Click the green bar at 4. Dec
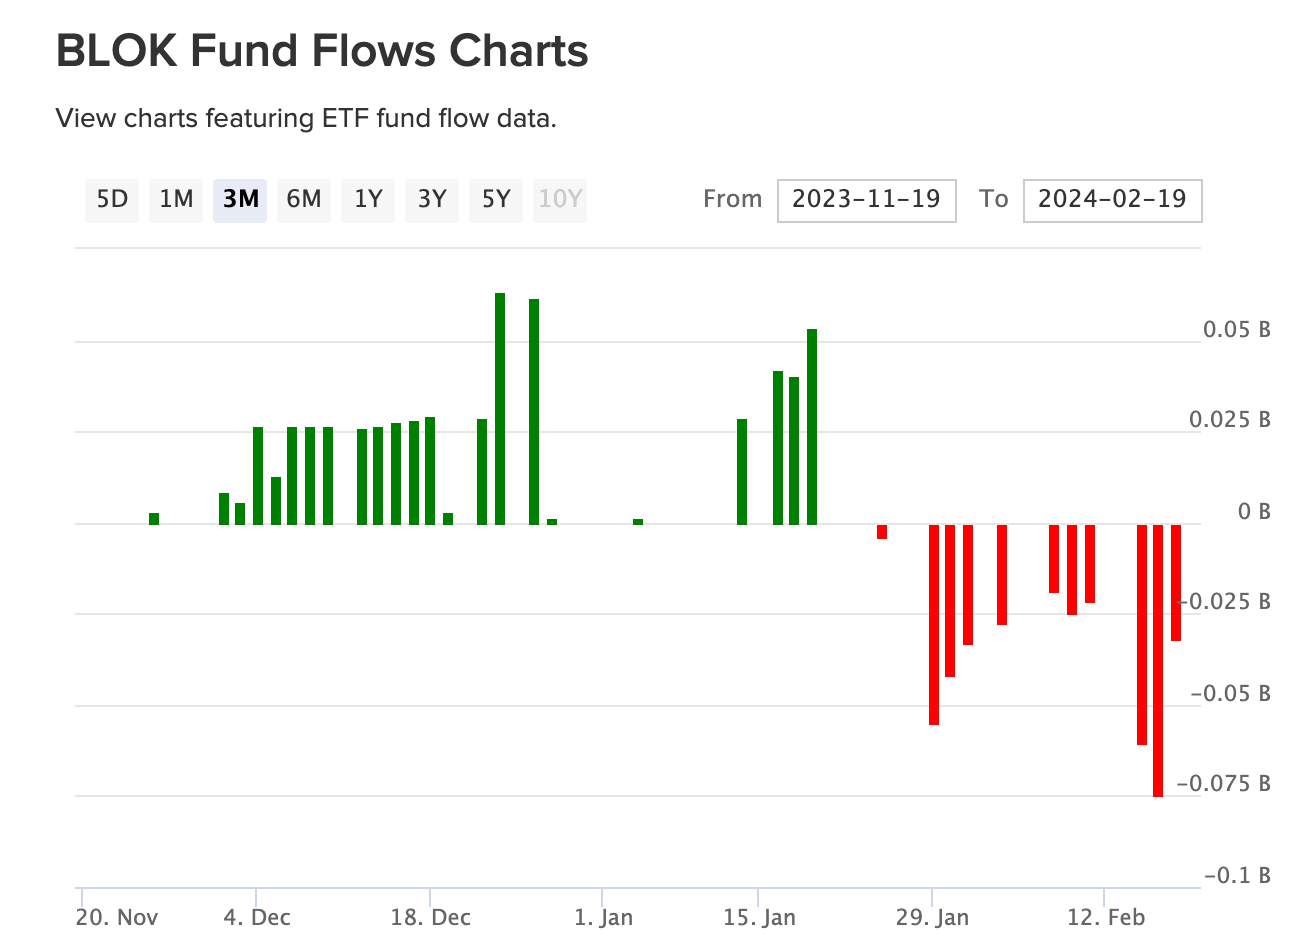 (258, 475)
